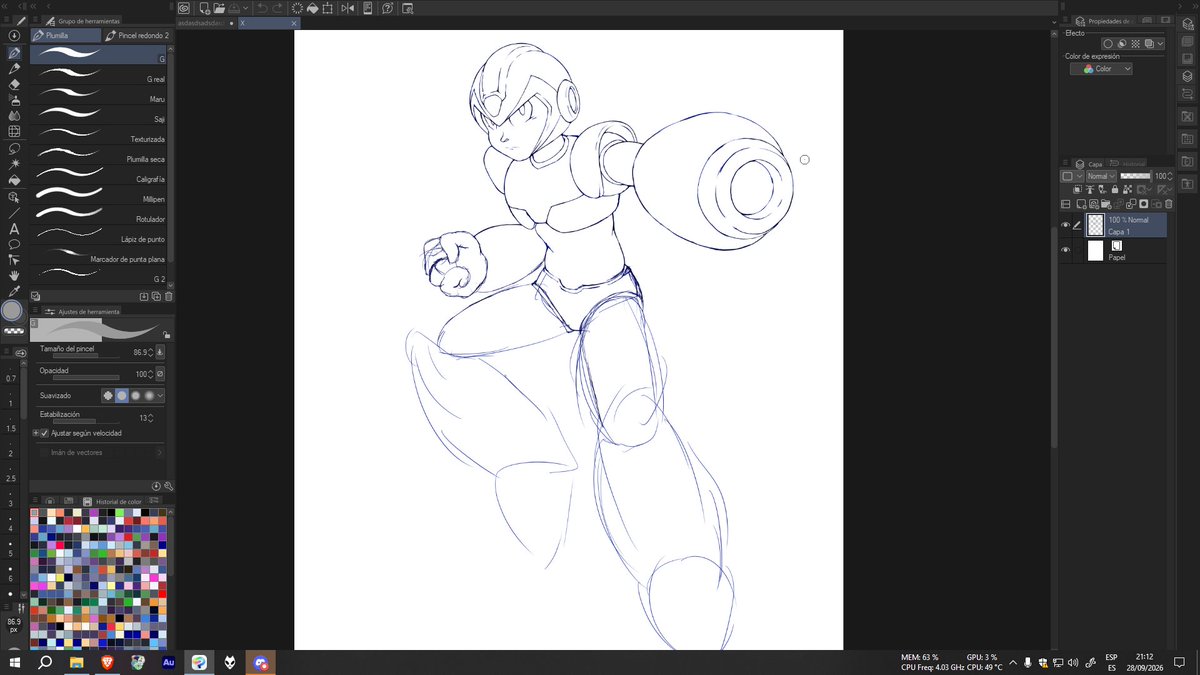Expand the Suavizado options dropdown arrow

pos(160,395)
